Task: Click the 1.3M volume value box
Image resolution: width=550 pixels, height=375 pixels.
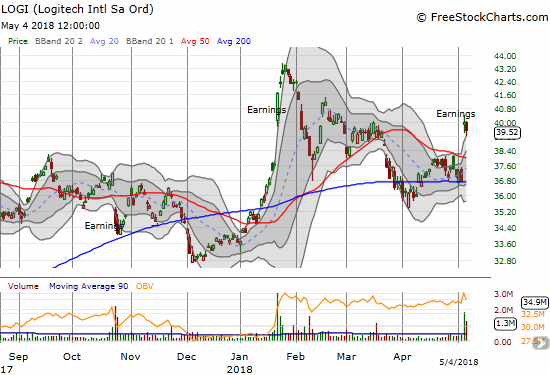Action: [x=505, y=323]
